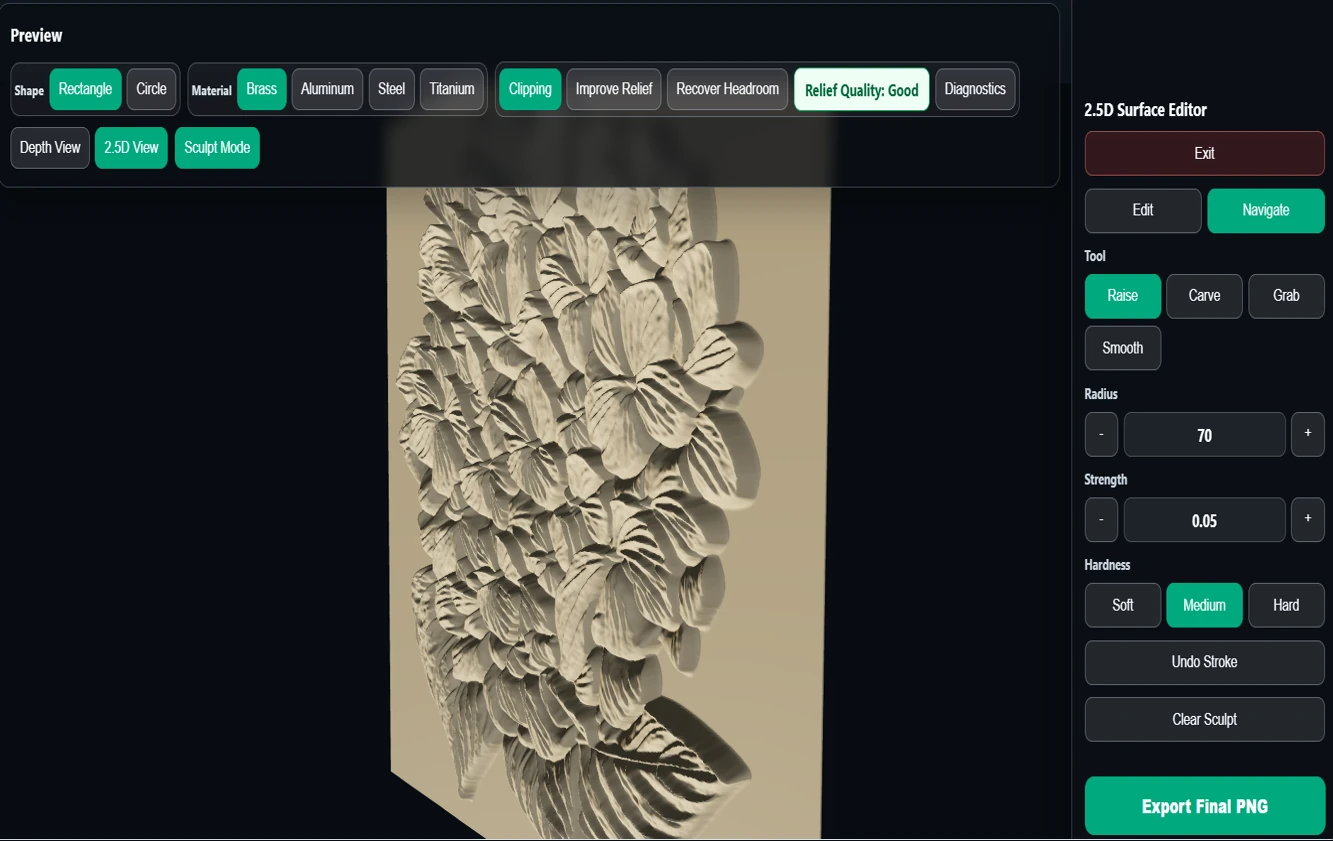1333x841 pixels.
Task: Click Clear Sculpt
Action: (x=1204, y=719)
